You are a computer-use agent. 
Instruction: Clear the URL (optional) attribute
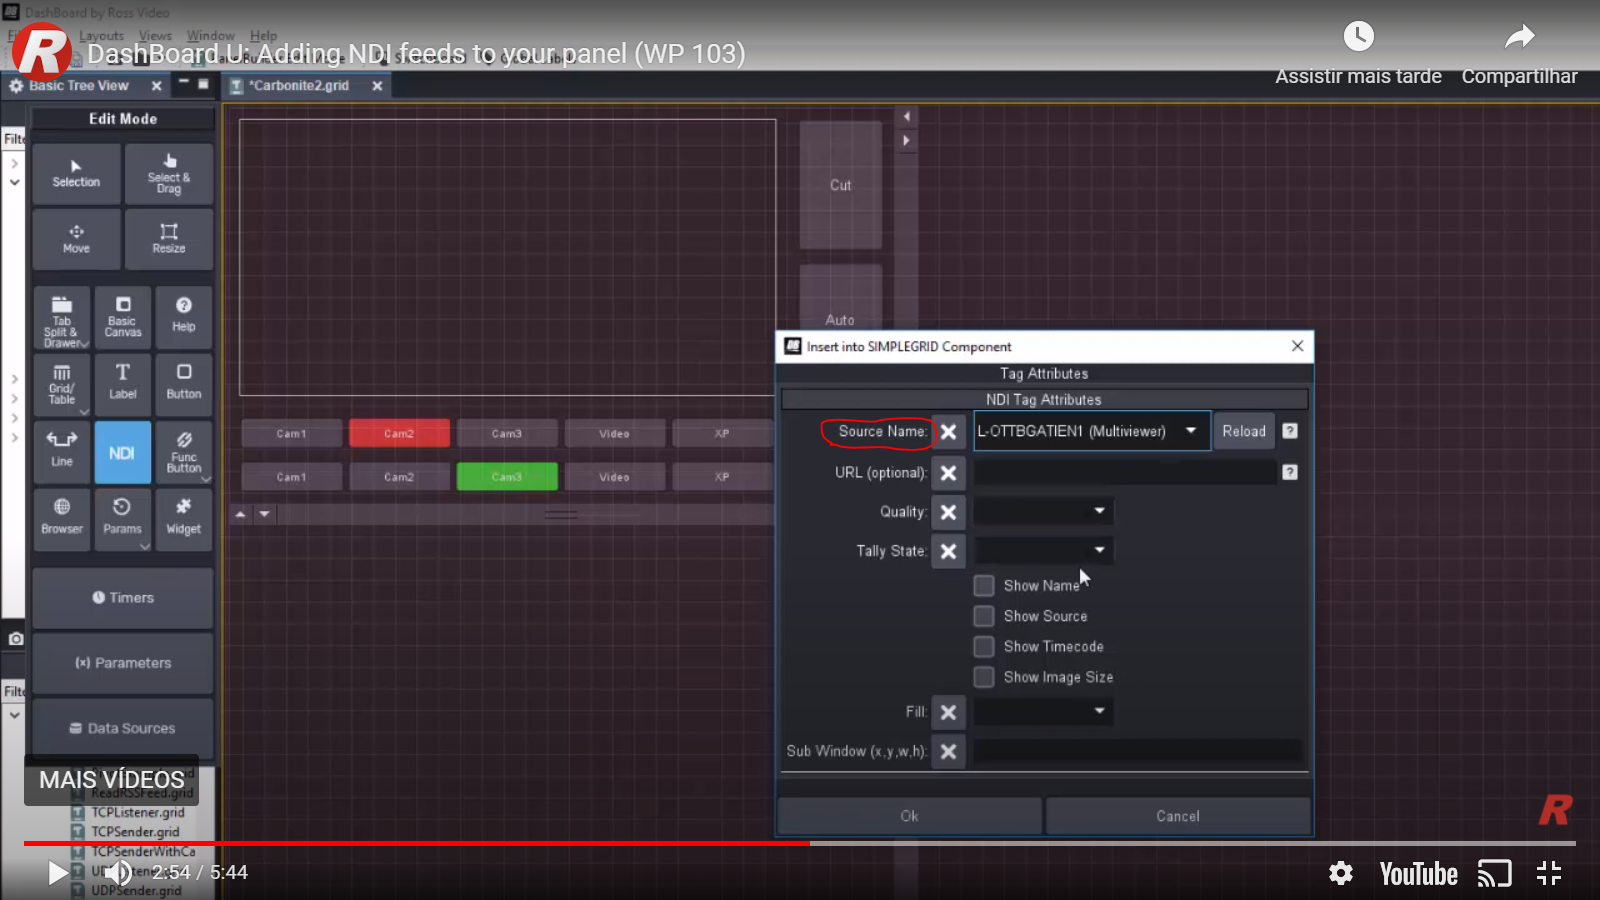tap(948, 473)
